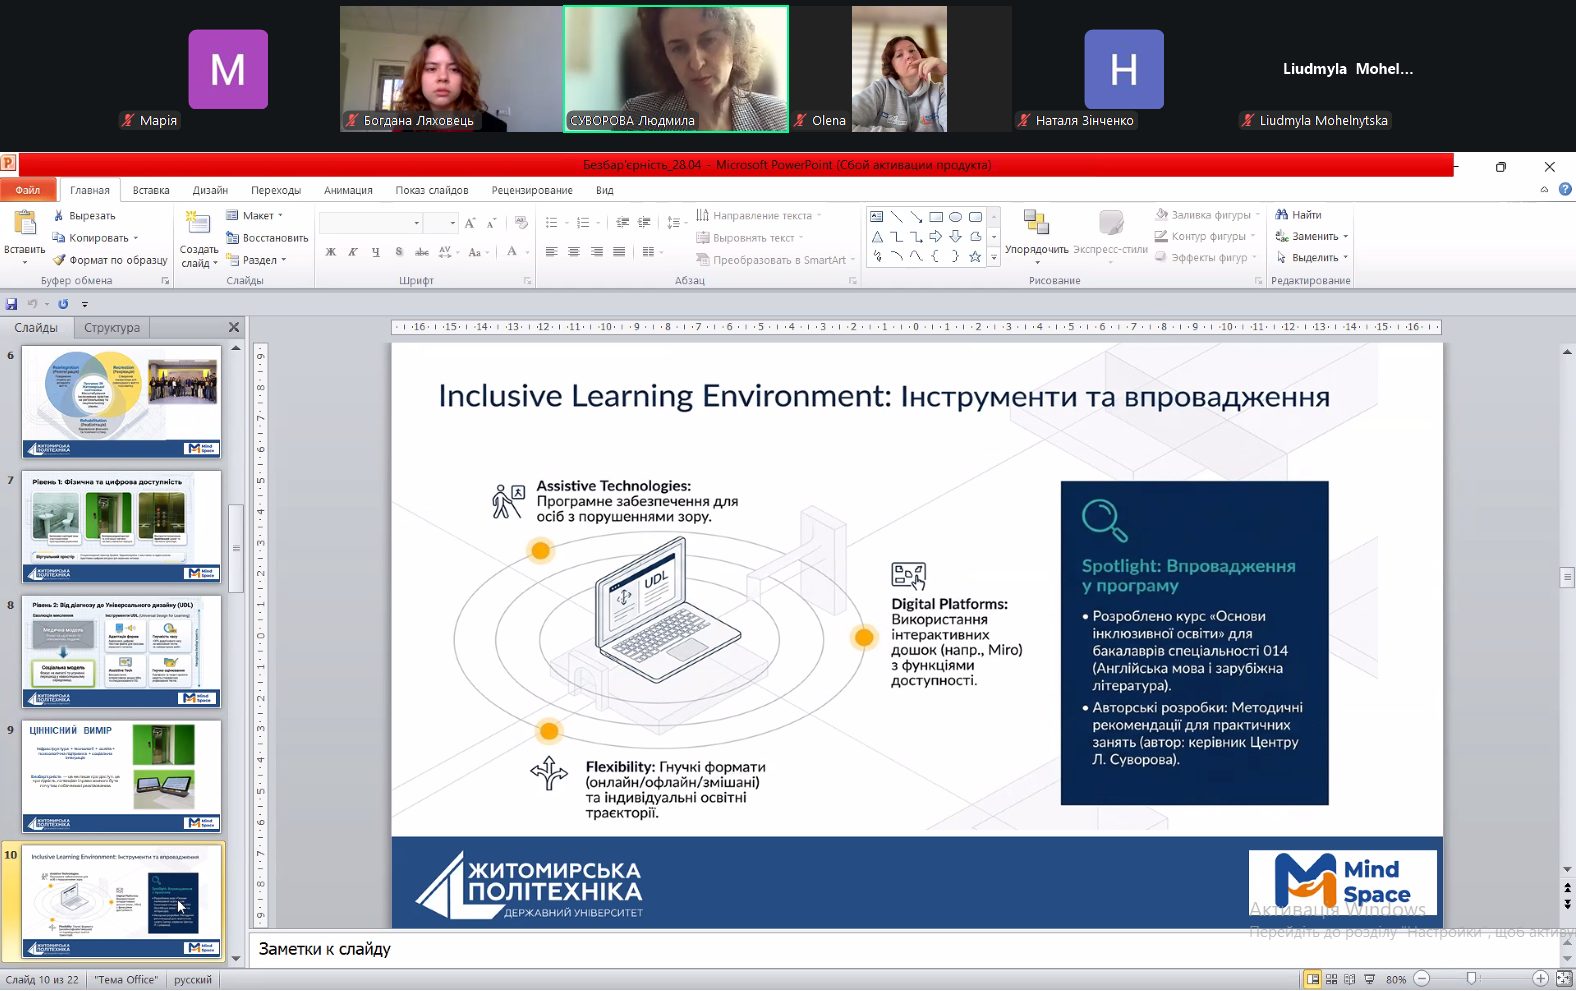Open the Заменить replace dropdown arrow

(1346, 237)
